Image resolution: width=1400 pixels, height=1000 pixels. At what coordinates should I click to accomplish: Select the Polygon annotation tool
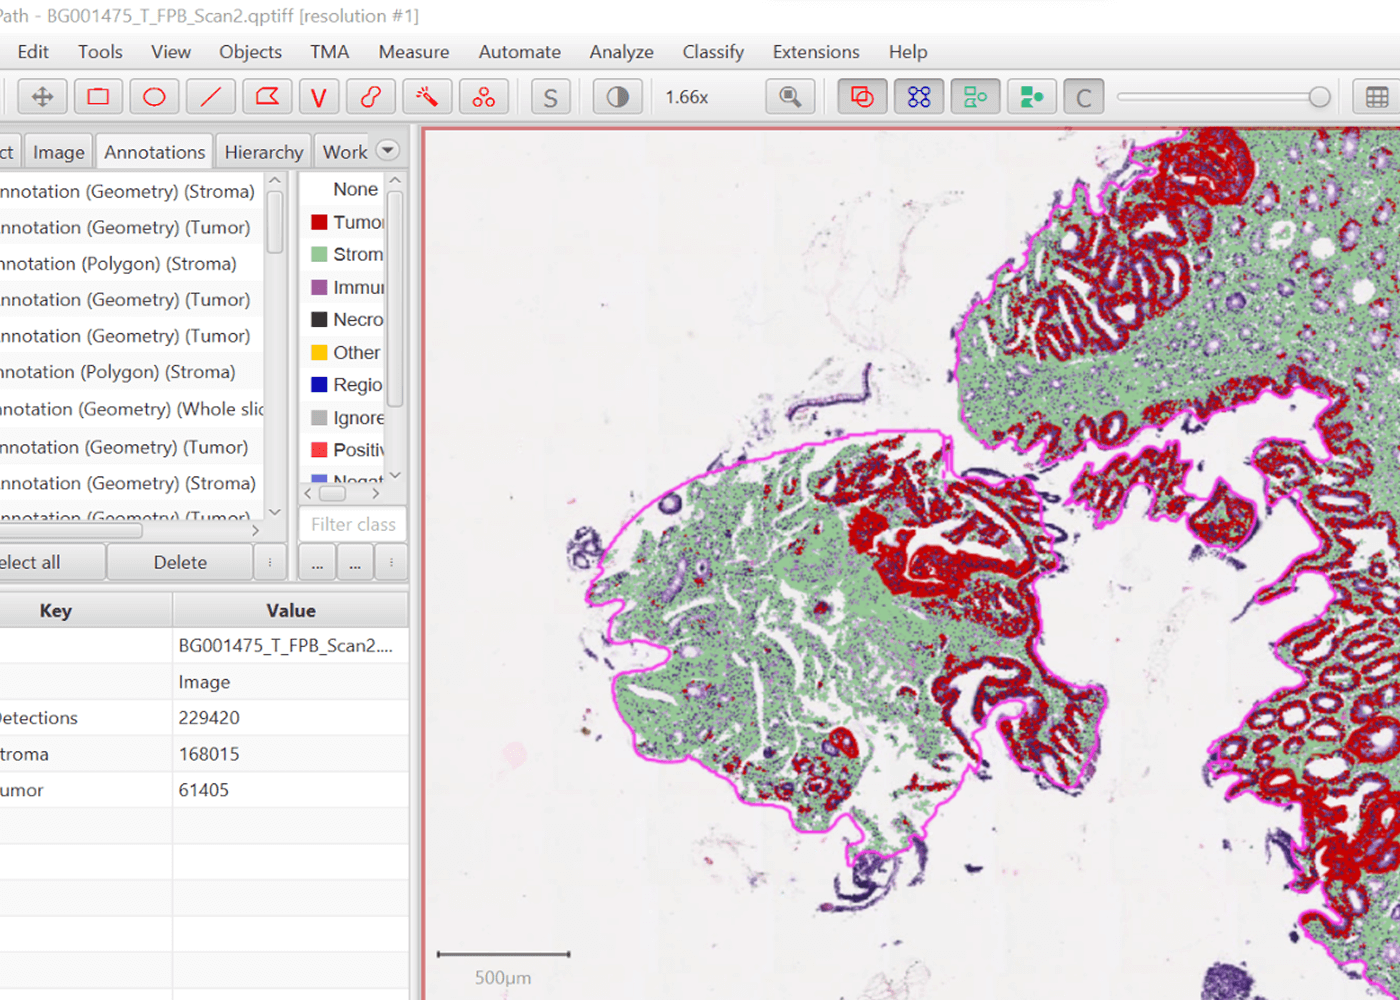pos(266,97)
